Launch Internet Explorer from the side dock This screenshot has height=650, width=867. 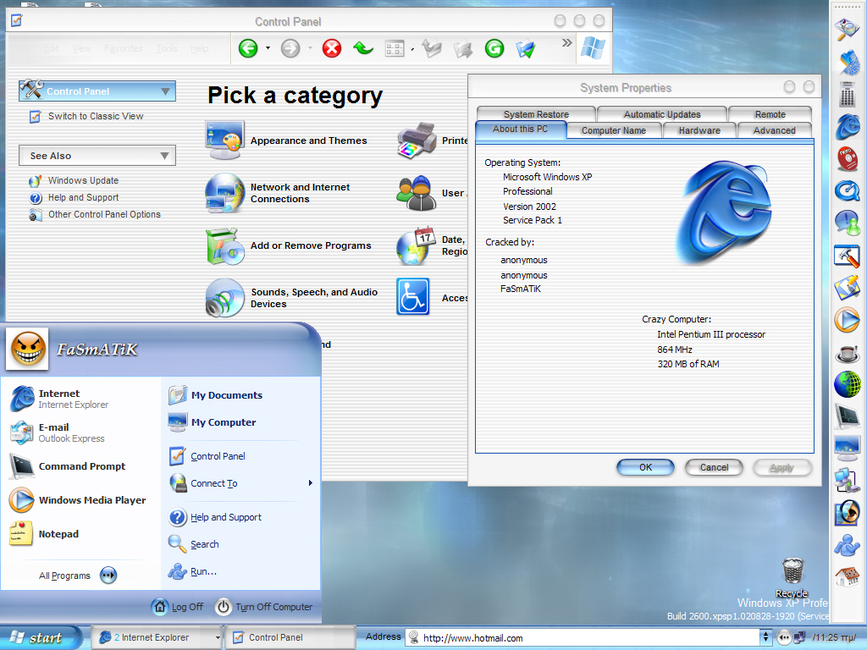pos(847,127)
